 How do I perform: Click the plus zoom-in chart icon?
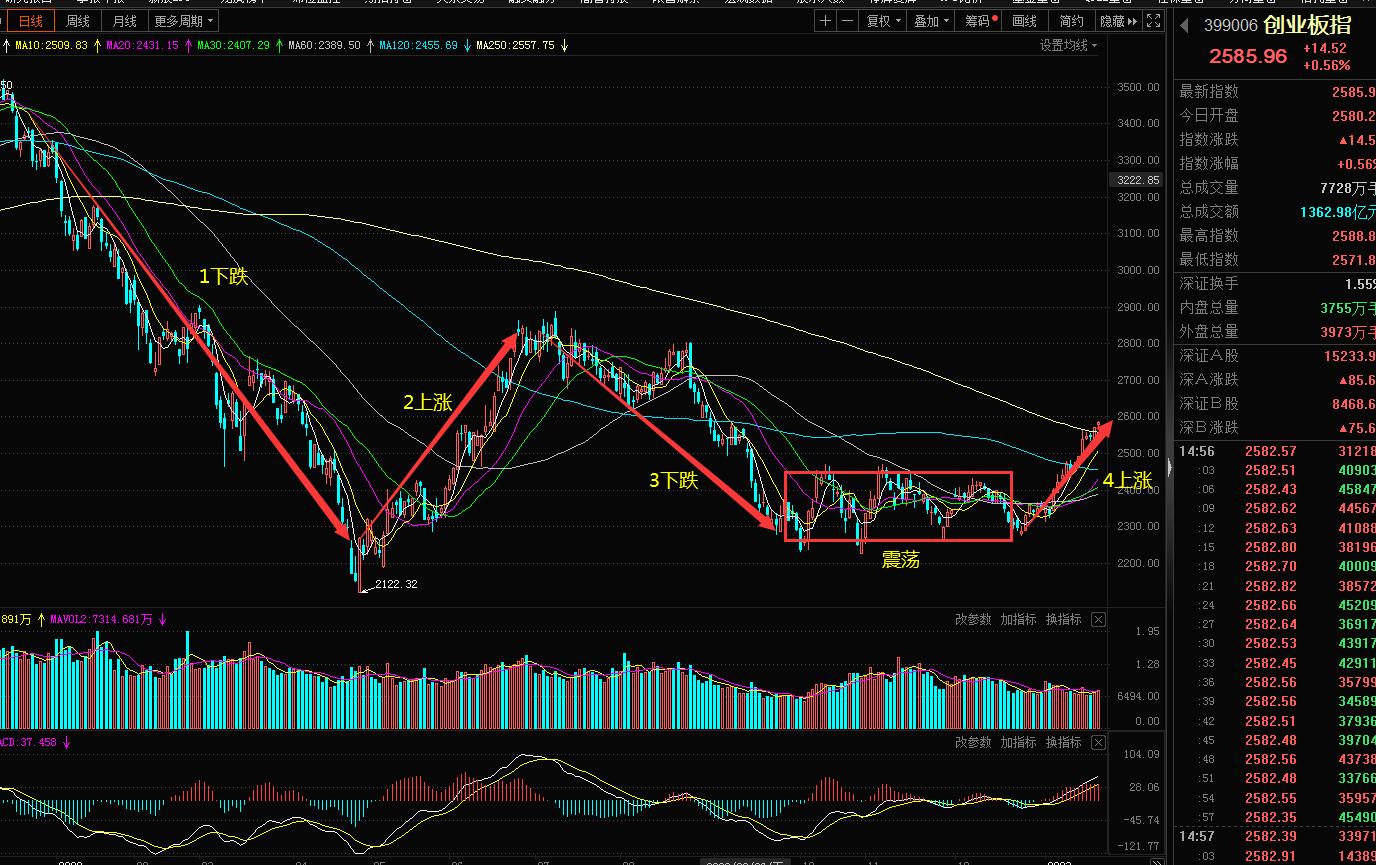click(825, 21)
